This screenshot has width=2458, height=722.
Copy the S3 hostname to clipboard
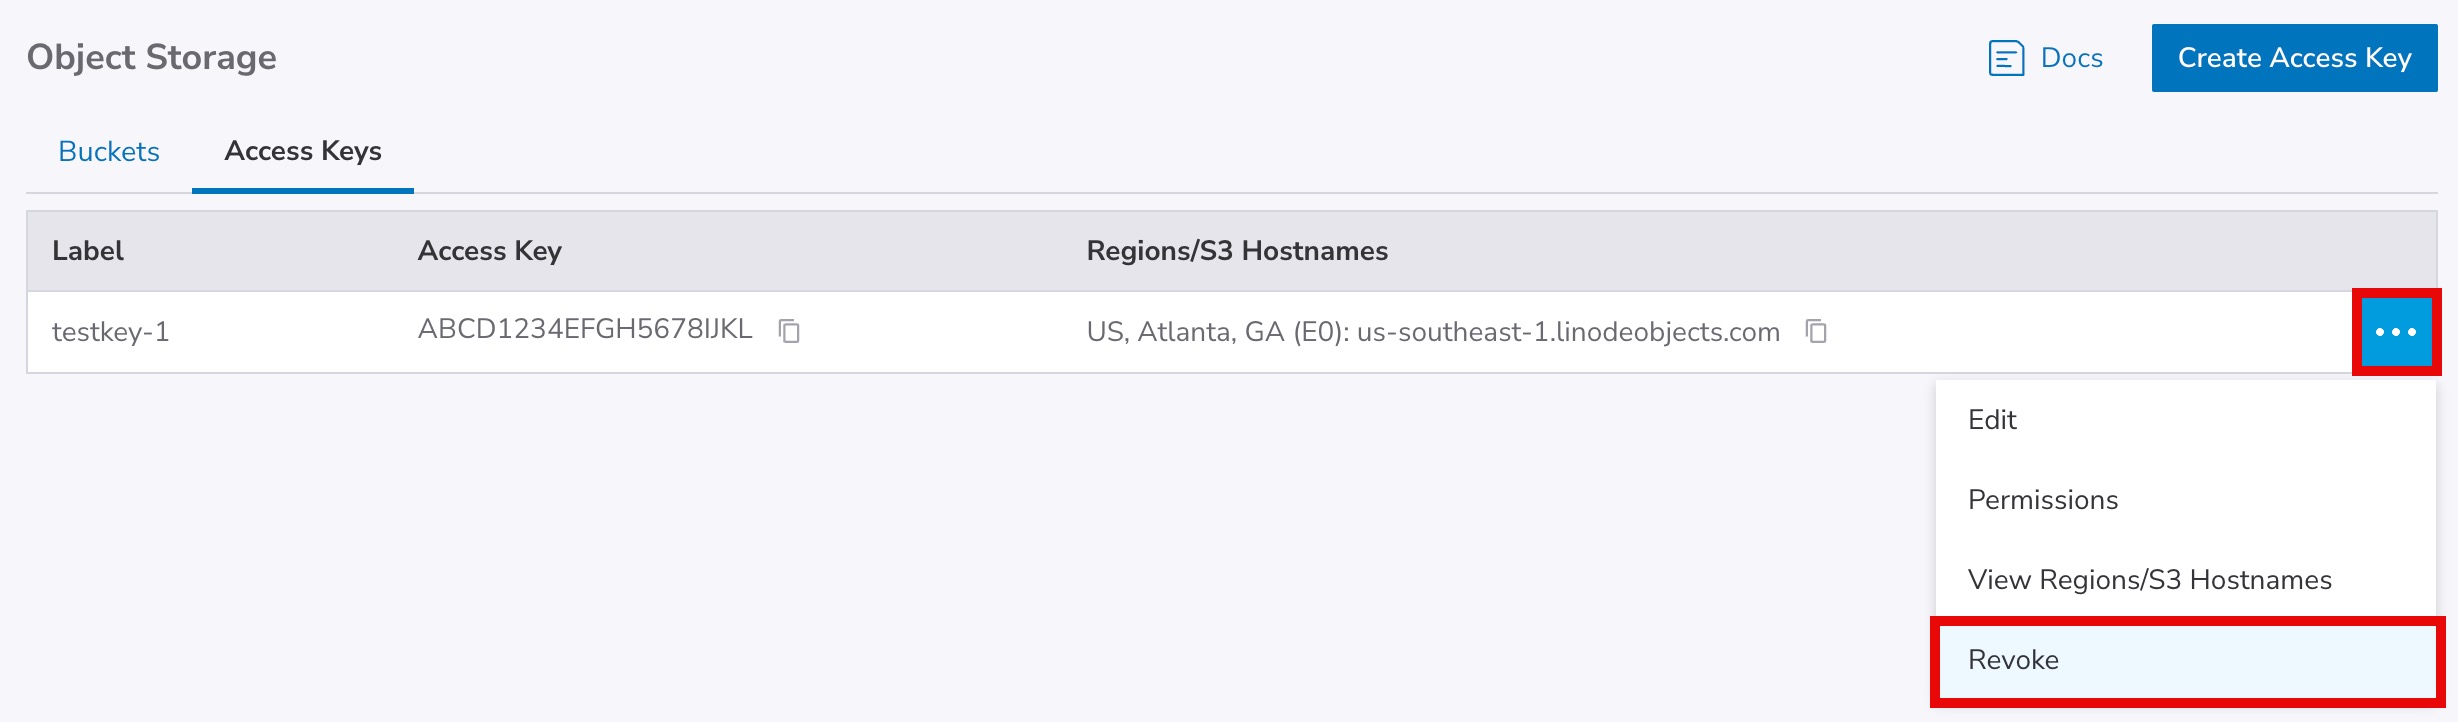1816,331
